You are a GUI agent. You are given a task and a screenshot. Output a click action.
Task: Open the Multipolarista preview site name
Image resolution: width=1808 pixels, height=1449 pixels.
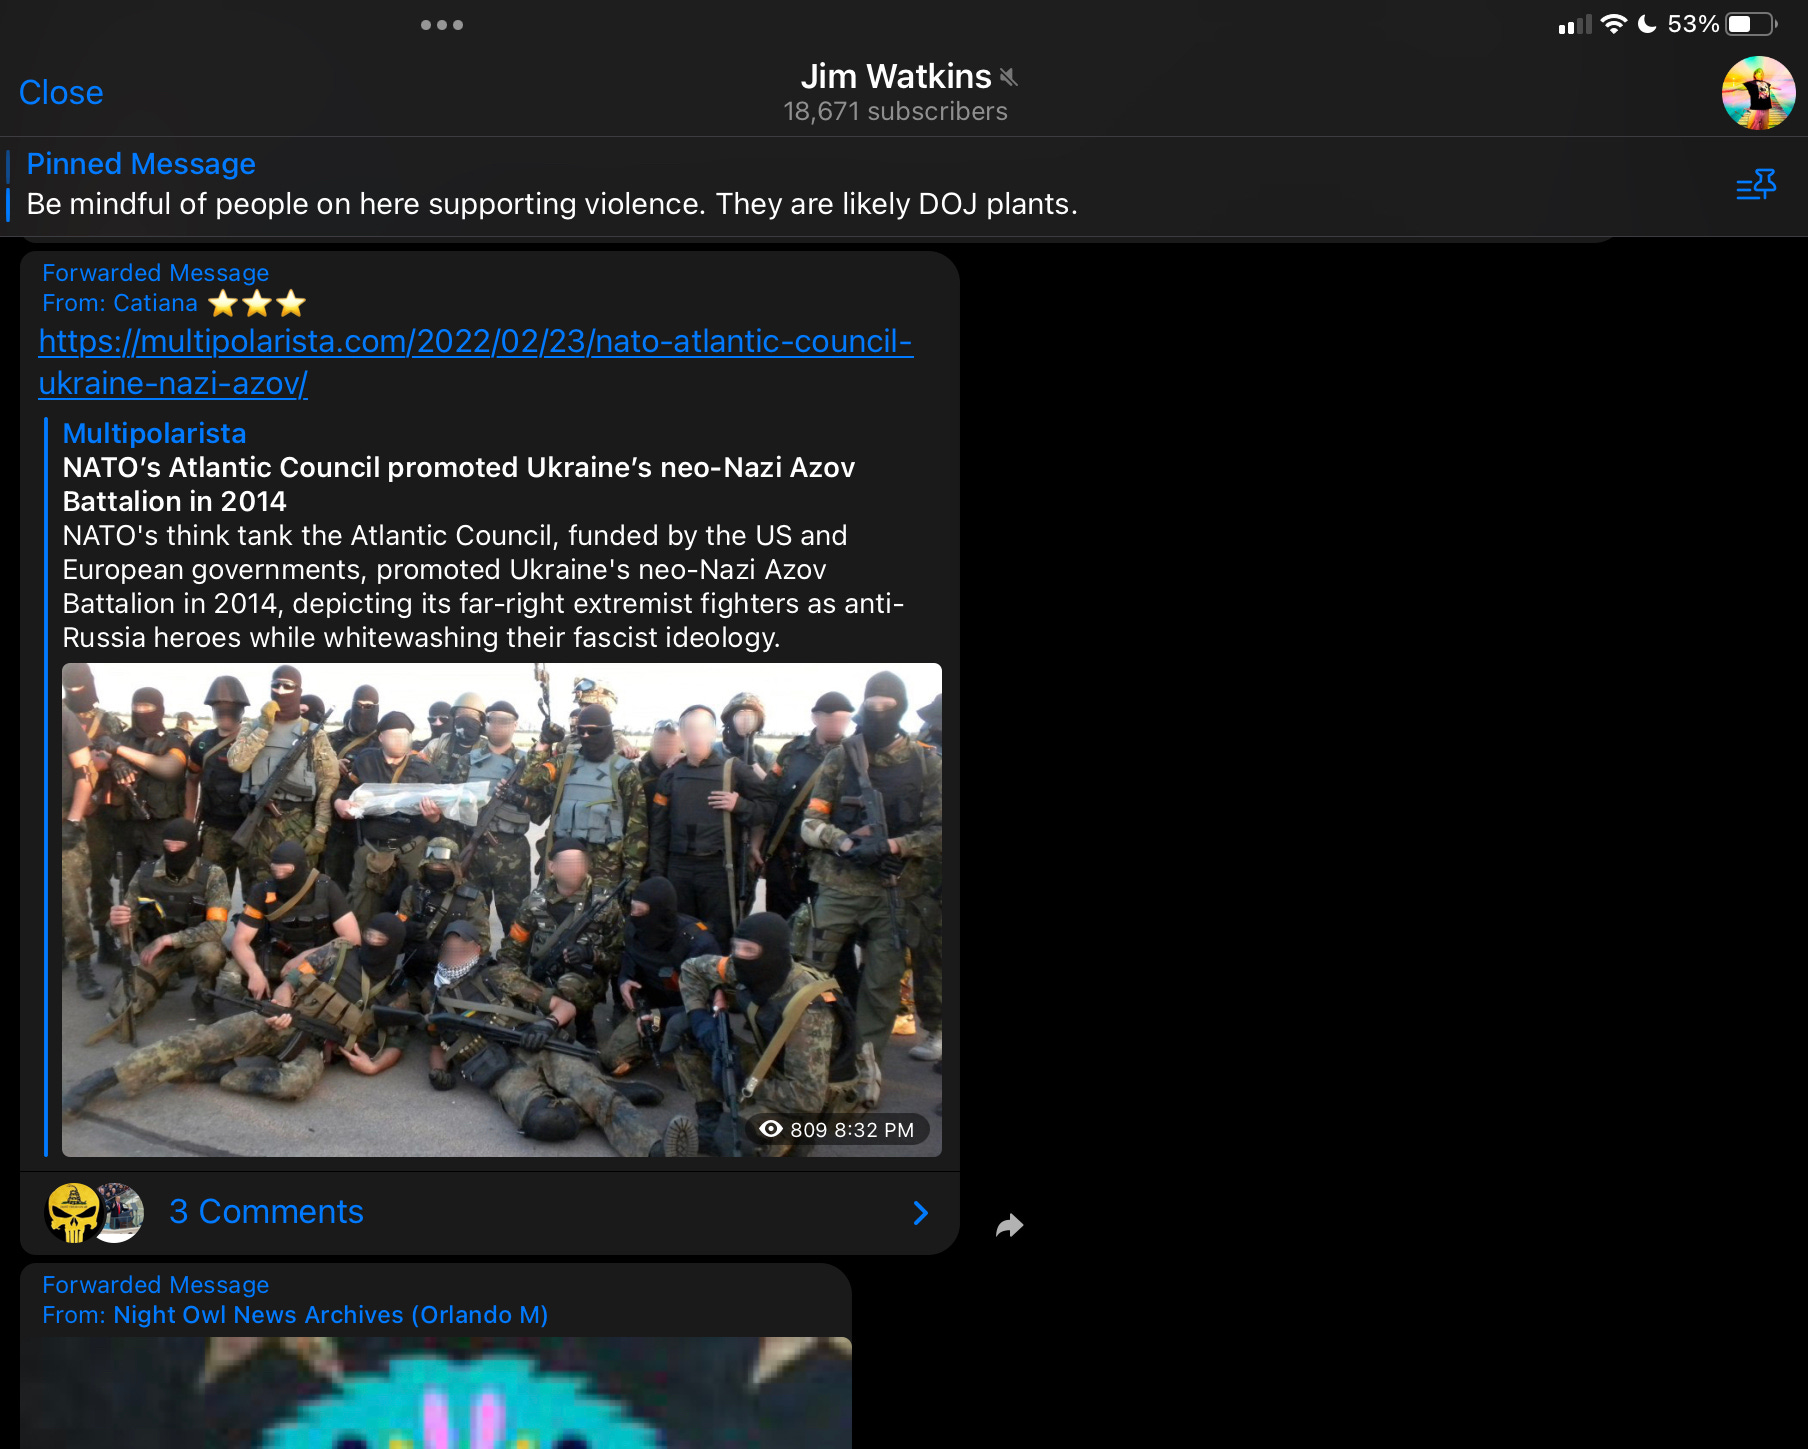pos(154,433)
